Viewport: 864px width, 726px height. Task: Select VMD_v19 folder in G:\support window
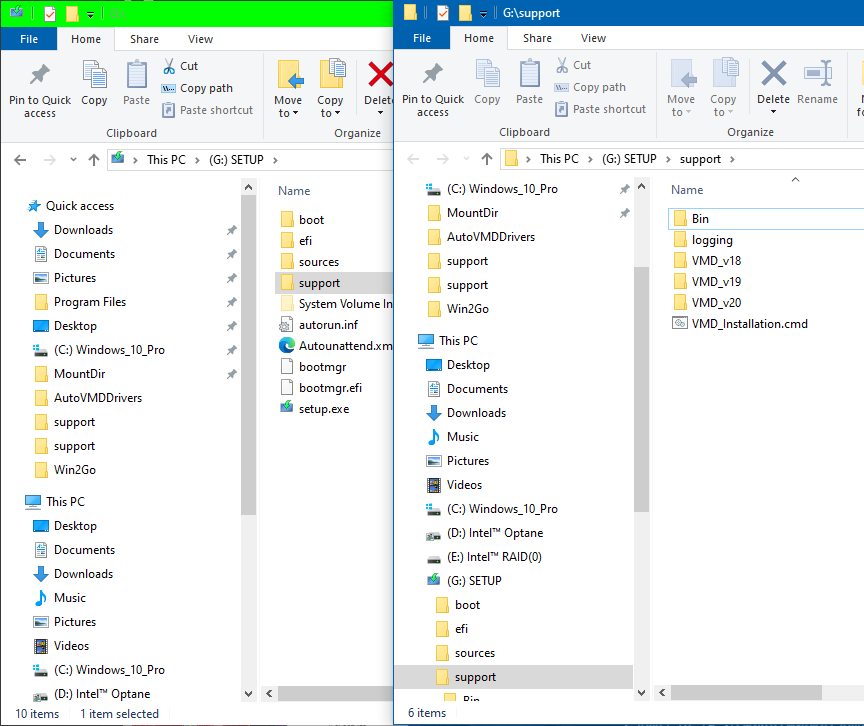coord(716,282)
